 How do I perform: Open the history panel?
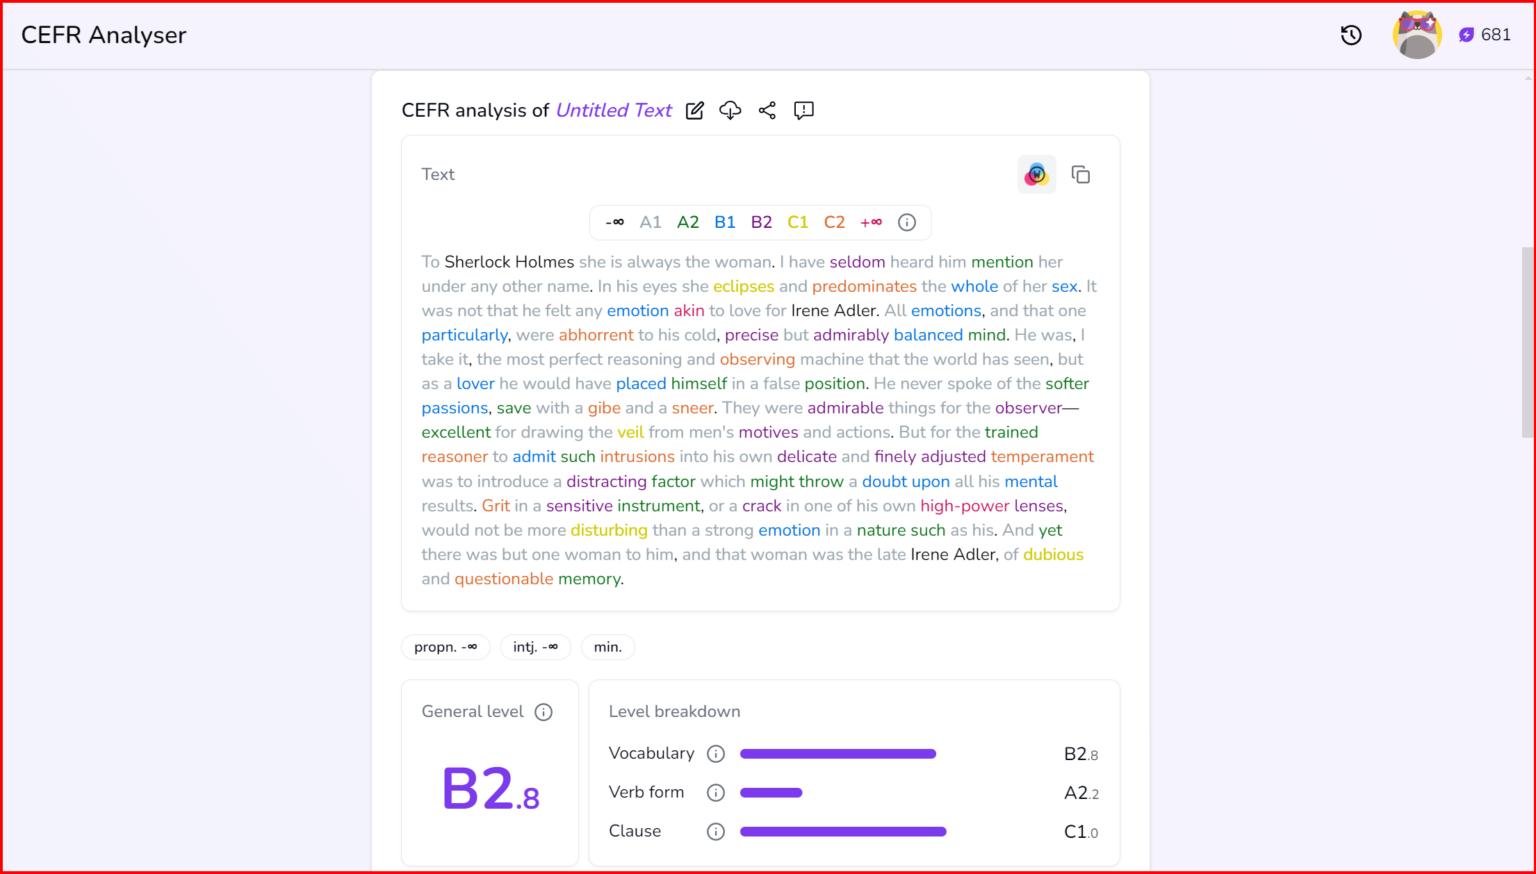pos(1351,33)
